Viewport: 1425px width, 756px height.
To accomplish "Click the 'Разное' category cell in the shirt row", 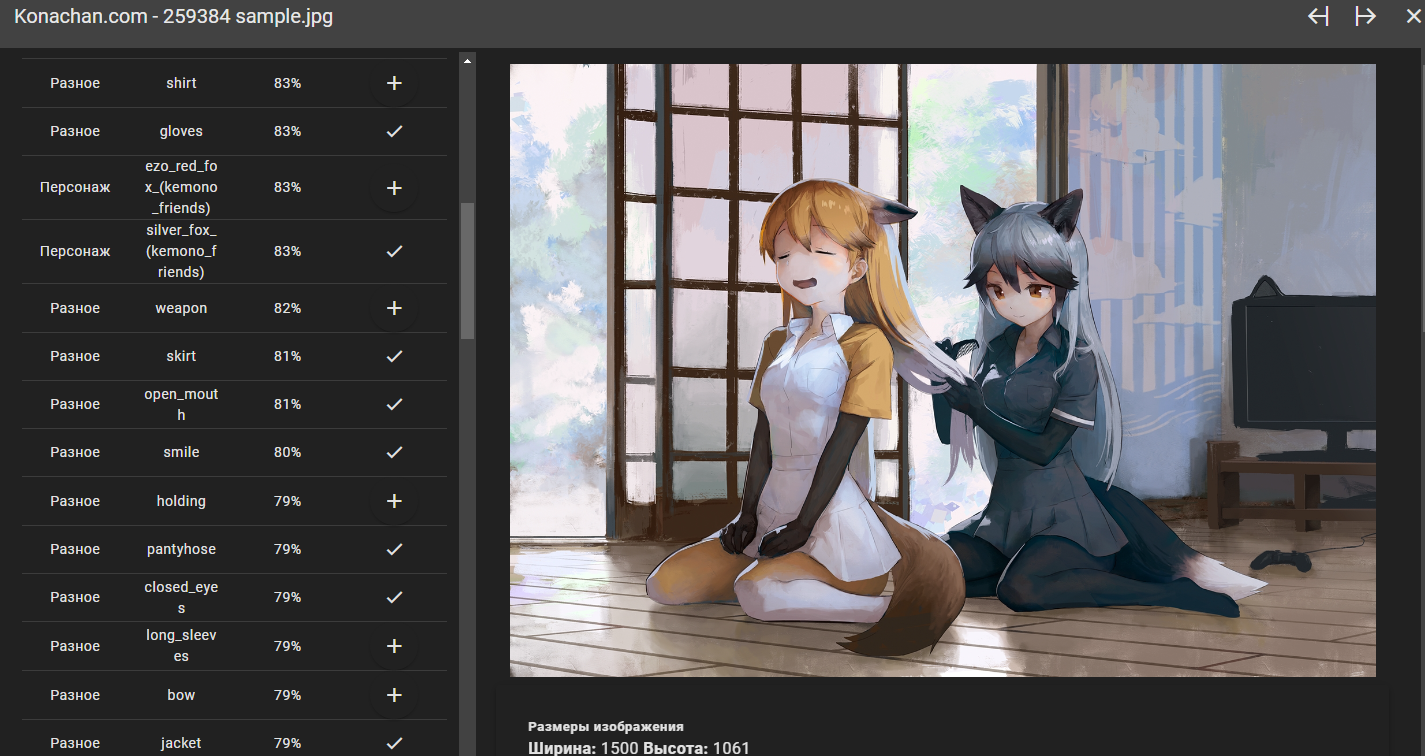I will click(75, 83).
